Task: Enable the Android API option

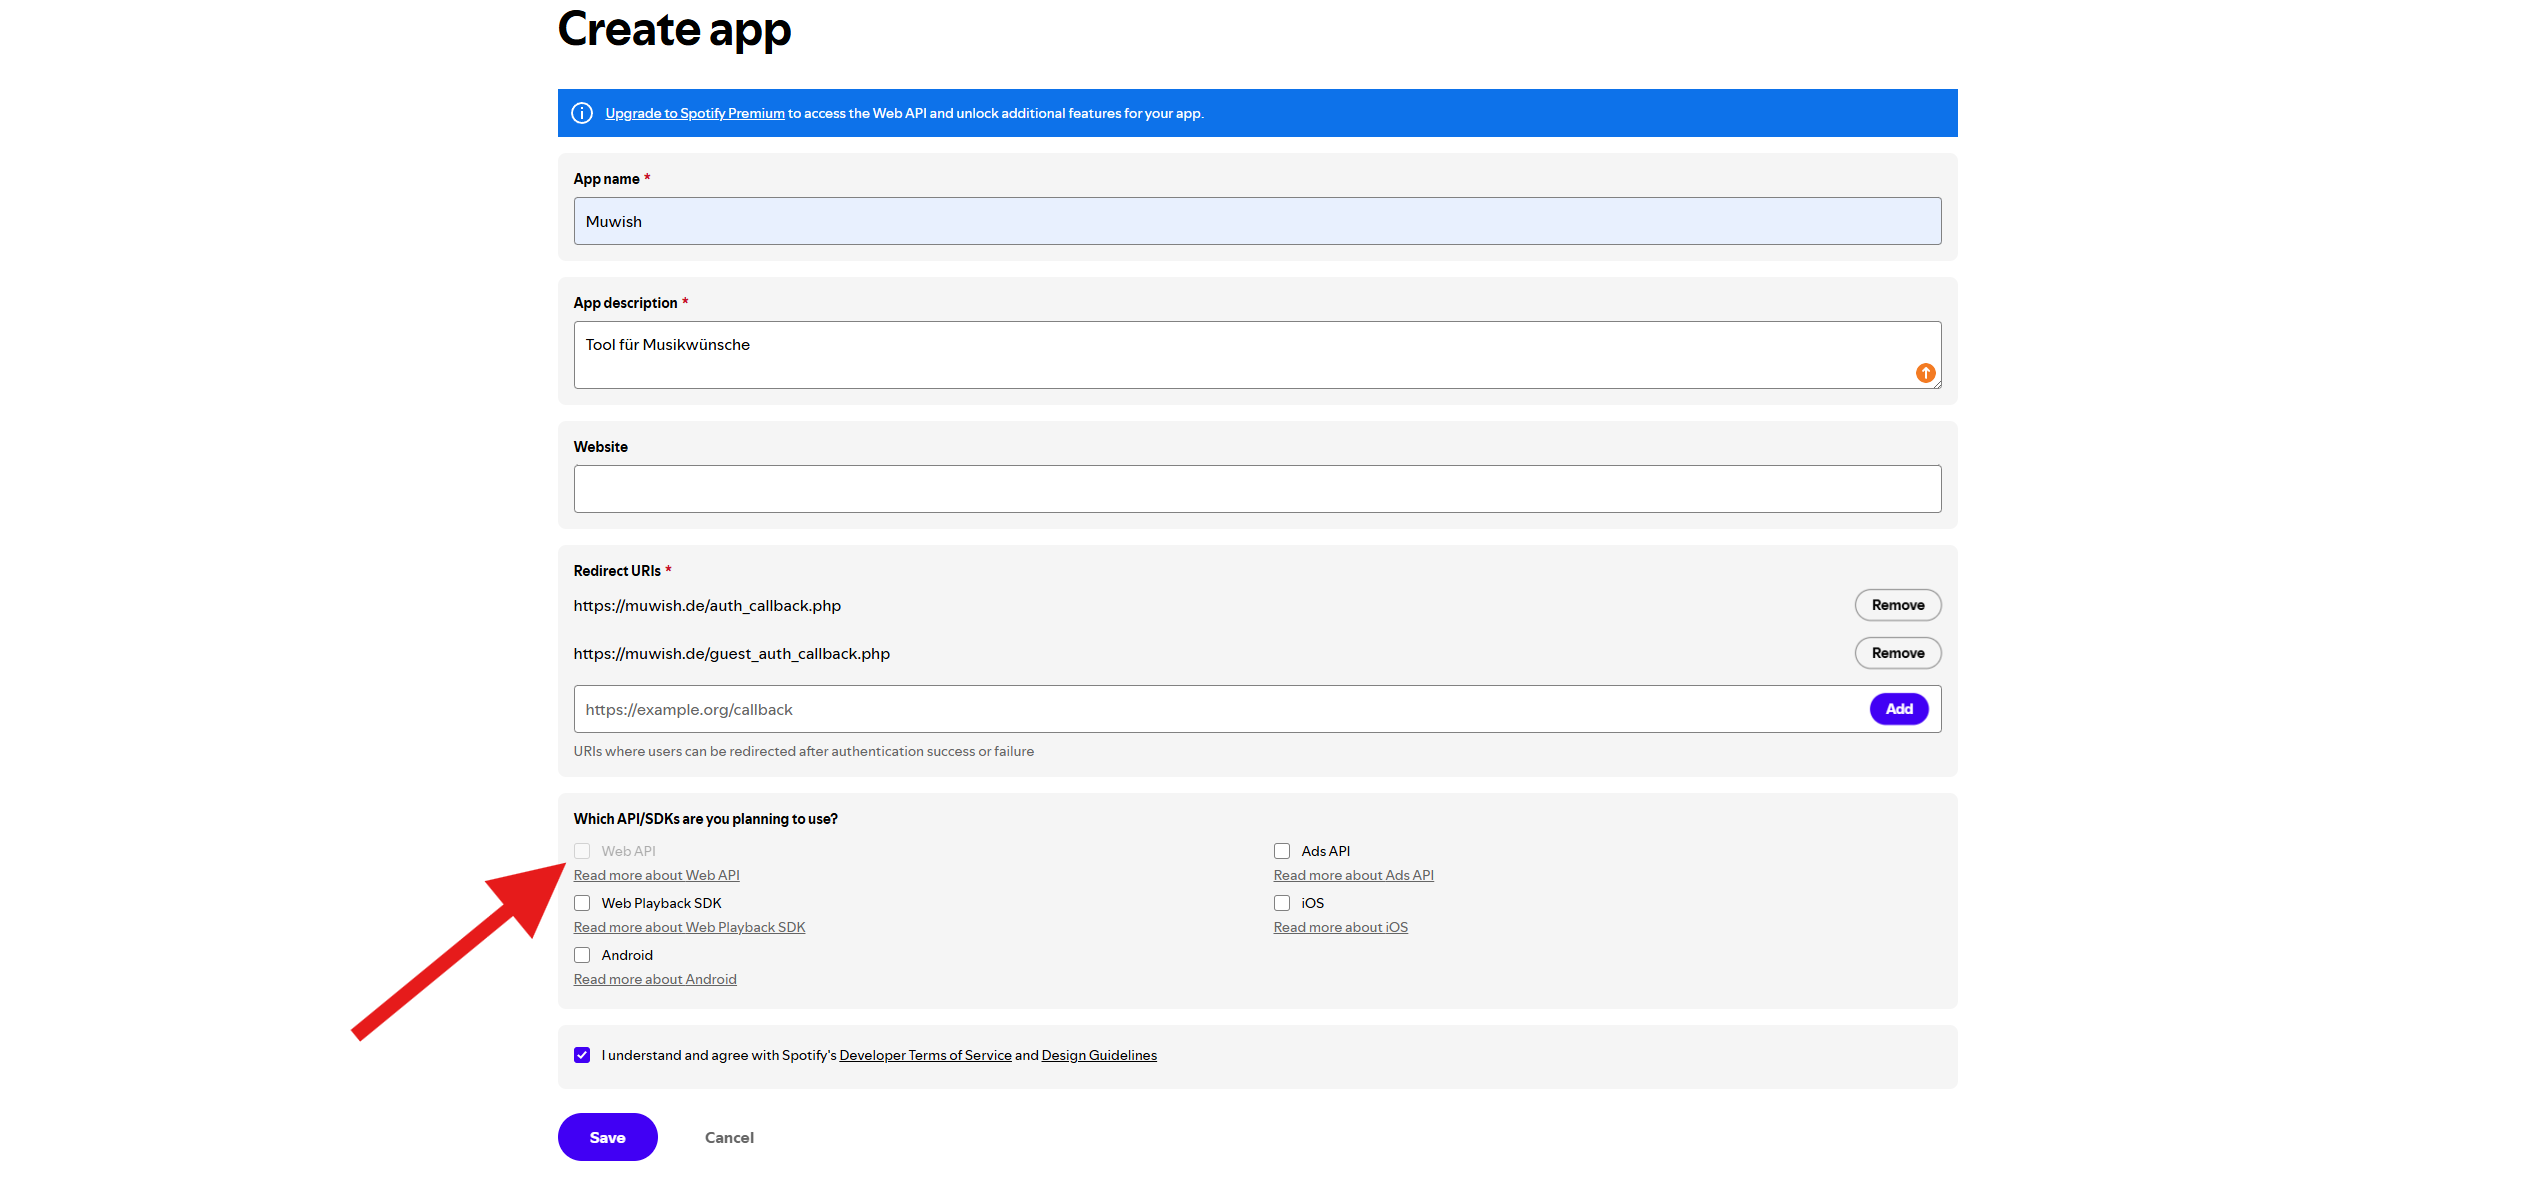Action: click(582, 955)
